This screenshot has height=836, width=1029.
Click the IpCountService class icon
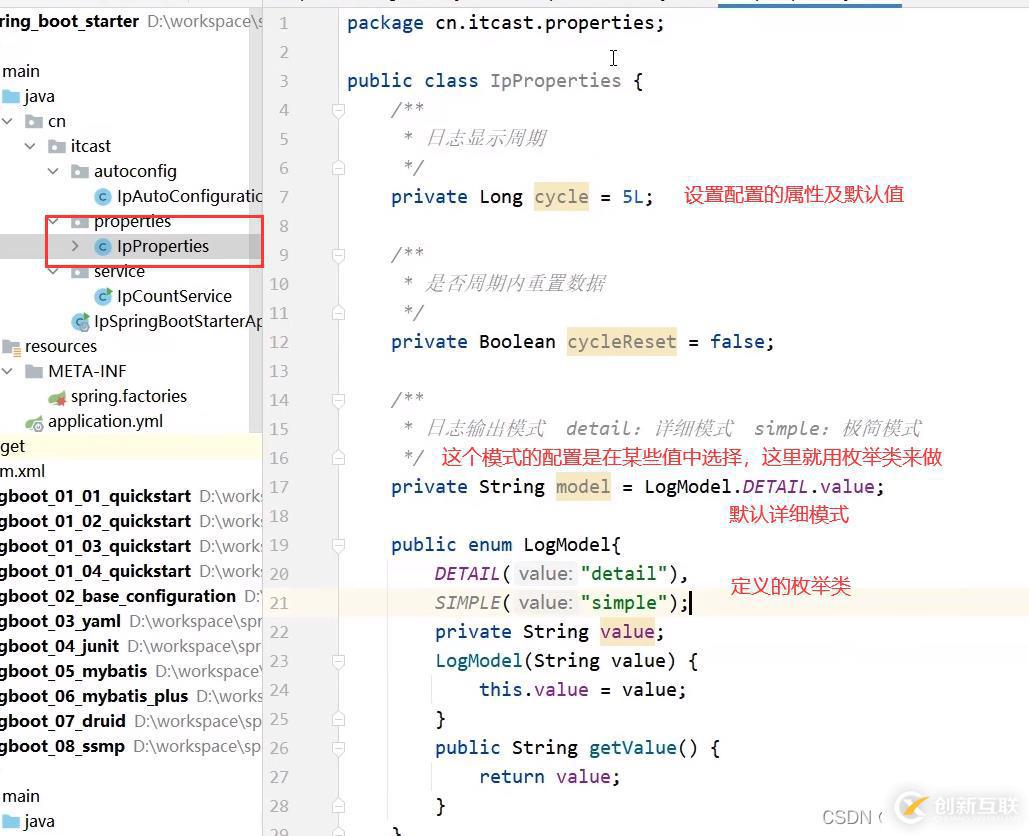[102, 297]
